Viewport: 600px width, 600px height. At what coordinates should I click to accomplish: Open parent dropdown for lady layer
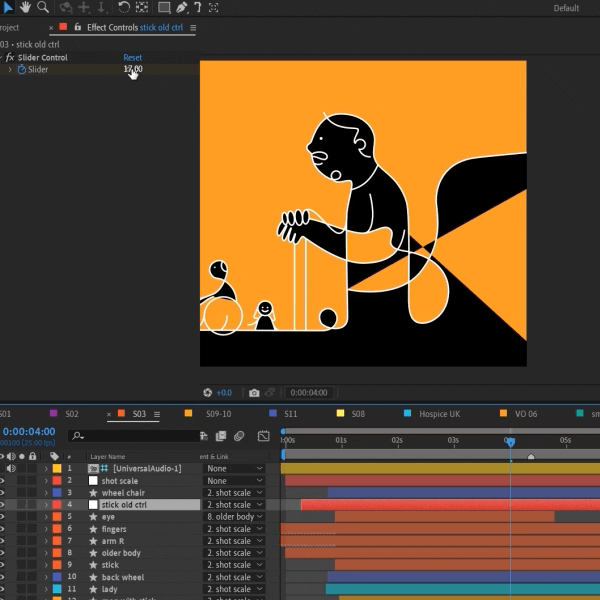tap(234, 589)
